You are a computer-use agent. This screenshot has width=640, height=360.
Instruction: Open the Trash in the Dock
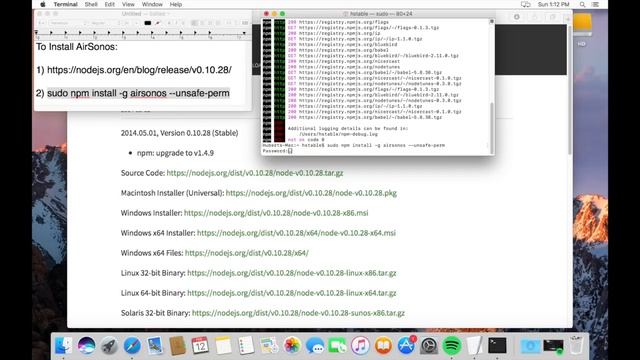[576, 346]
